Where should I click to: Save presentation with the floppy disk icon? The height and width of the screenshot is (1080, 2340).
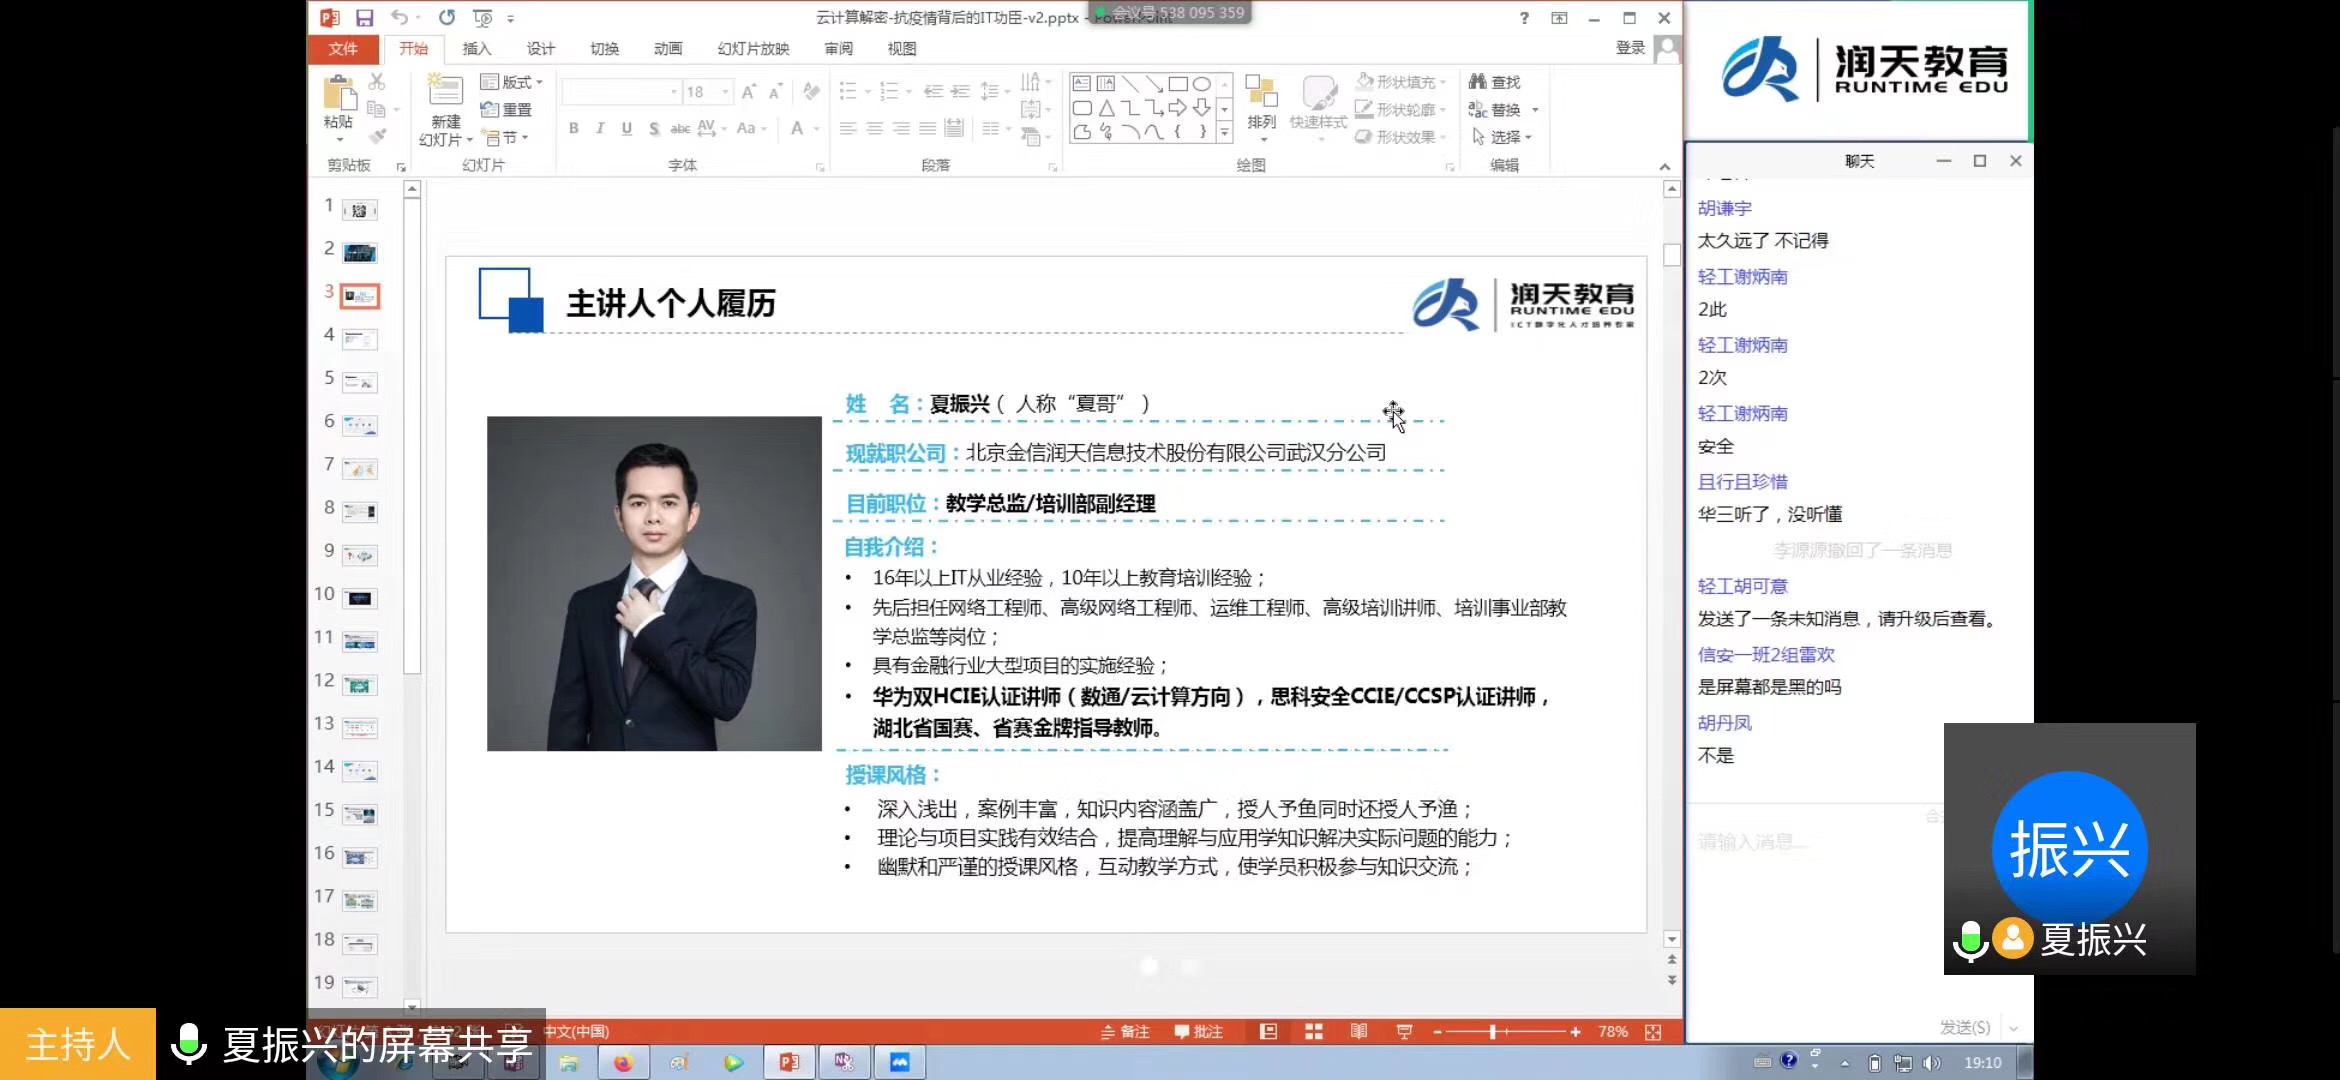[364, 18]
